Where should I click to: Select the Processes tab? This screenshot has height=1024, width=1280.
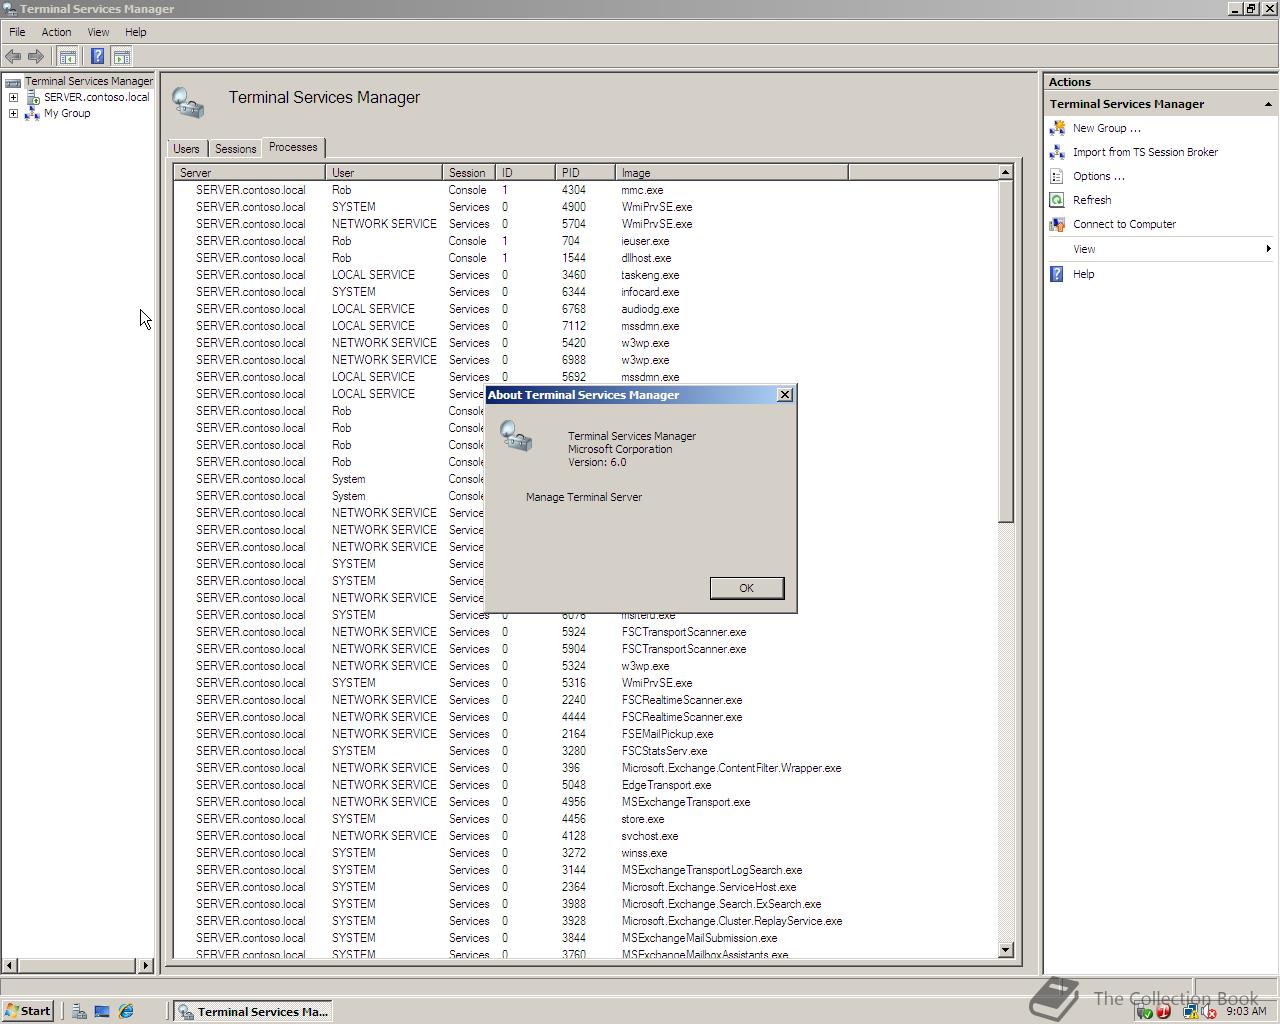293,147
